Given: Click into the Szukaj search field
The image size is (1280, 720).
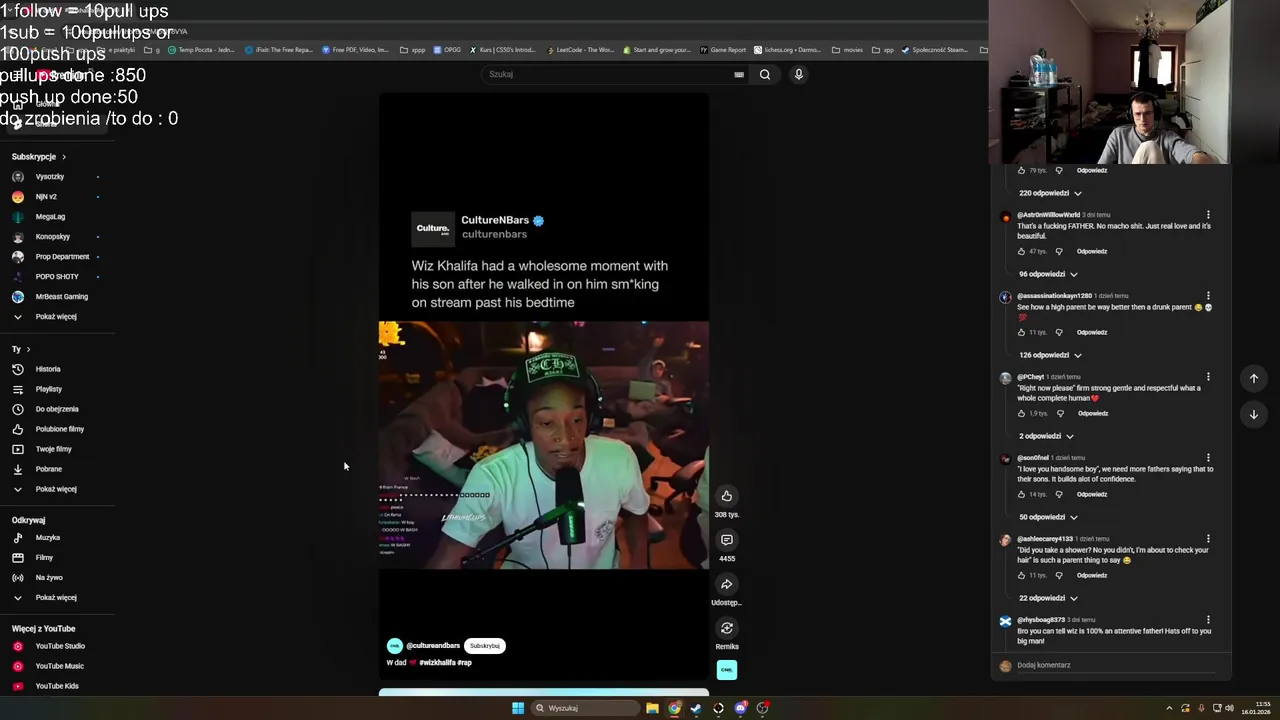Looking at the screenshot, I should pyautogui.click(x=610, y=74).
